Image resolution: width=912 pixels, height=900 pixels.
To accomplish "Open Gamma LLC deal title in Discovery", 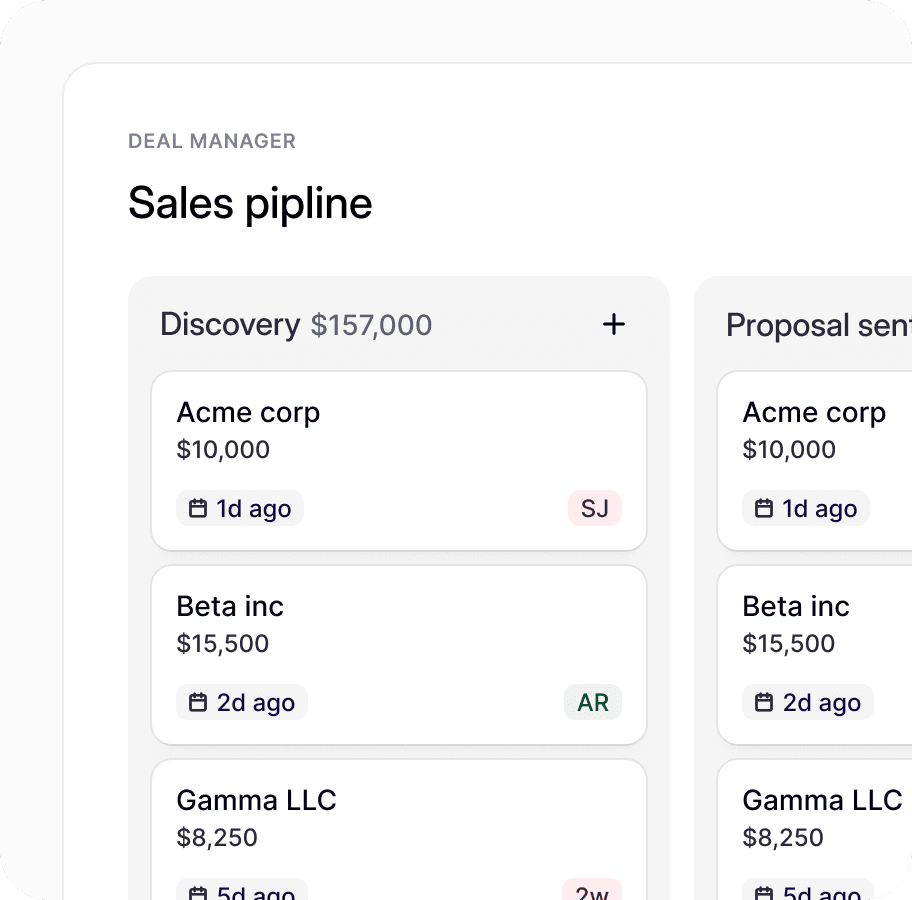I will 256,800.
